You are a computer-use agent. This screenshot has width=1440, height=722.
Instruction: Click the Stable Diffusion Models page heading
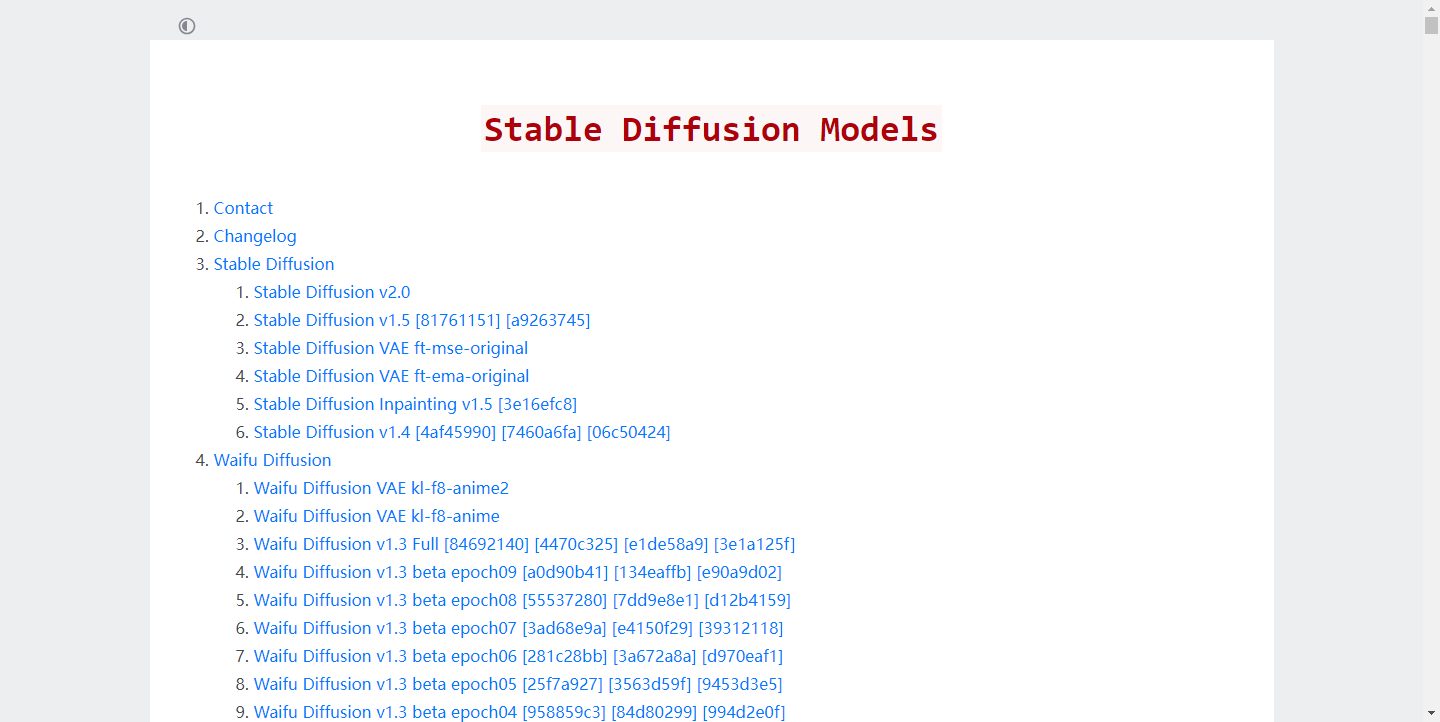711,129
